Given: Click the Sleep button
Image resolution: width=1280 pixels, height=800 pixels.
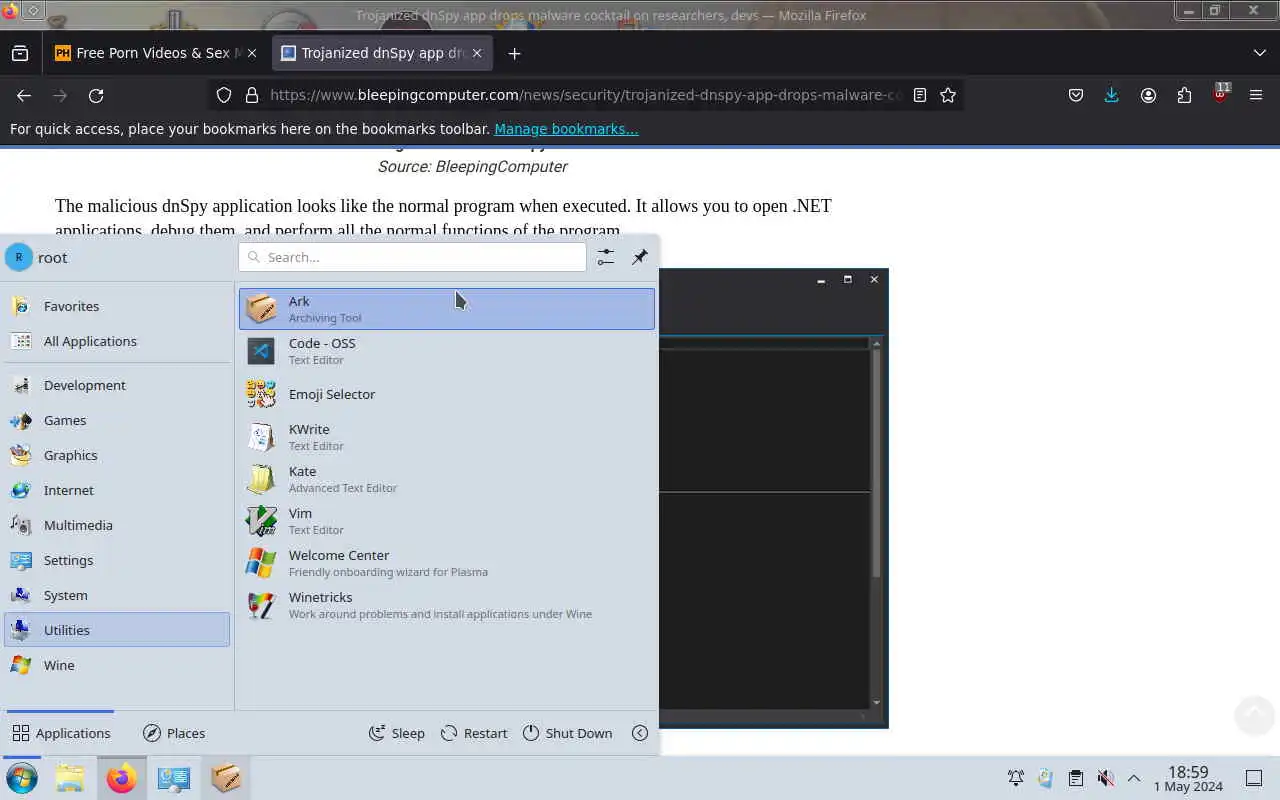Looking at the screenshot, I should pos(397,733).
